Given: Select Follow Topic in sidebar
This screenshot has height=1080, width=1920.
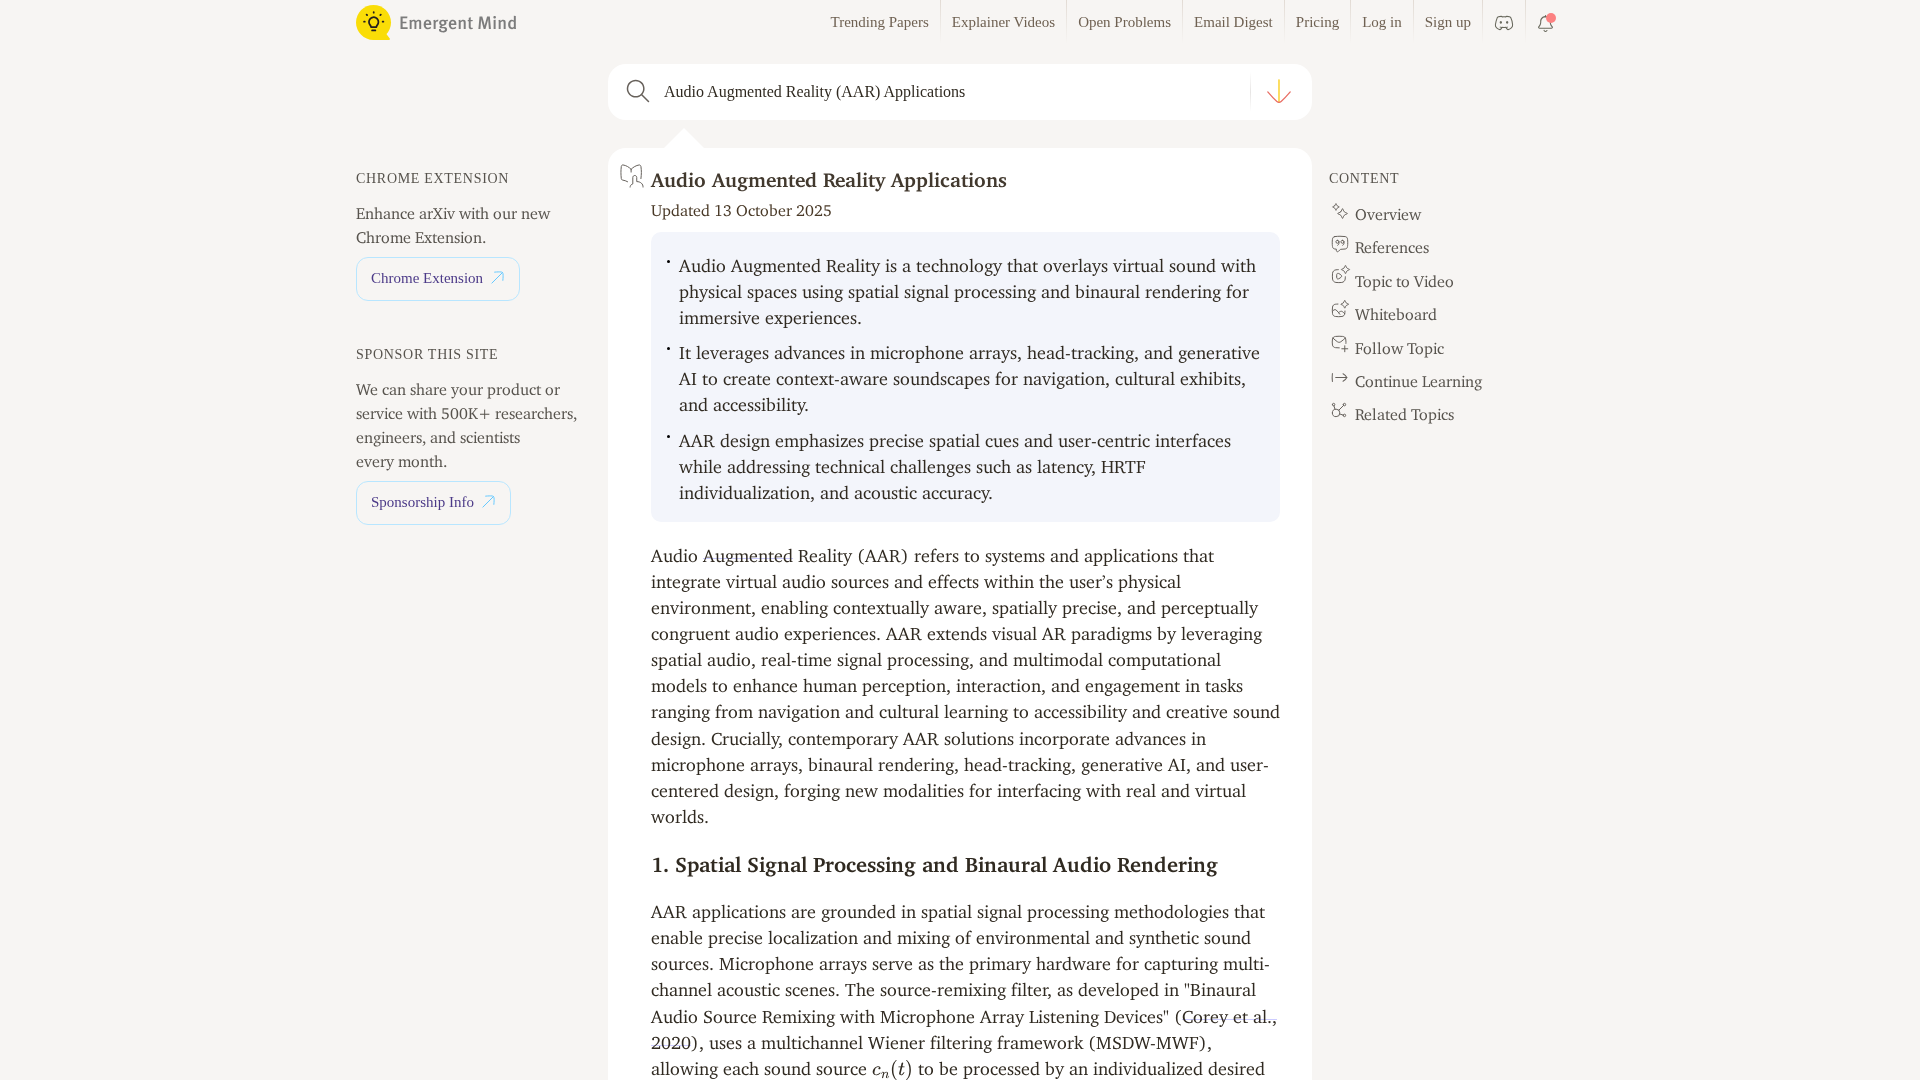Looking at the screenshot, I should coord(1399,349).
